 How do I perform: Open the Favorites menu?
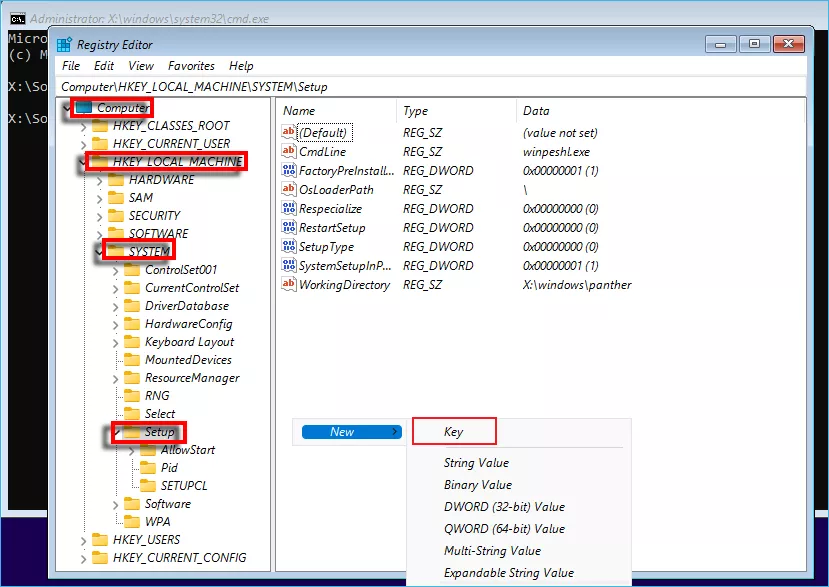[191, 66]
